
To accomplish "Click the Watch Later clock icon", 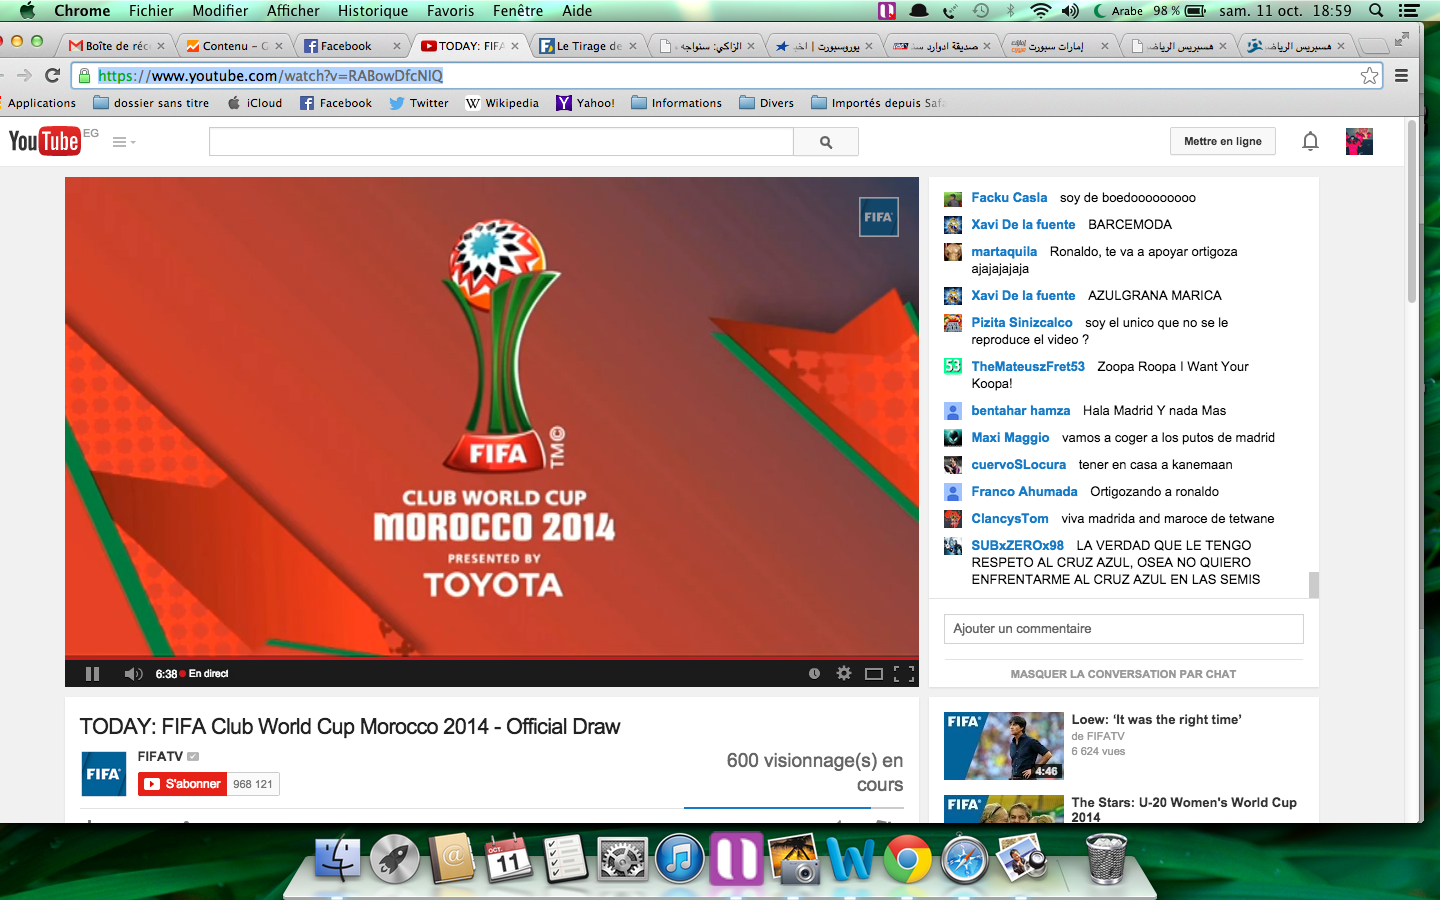I will click(x=814, y=674).
